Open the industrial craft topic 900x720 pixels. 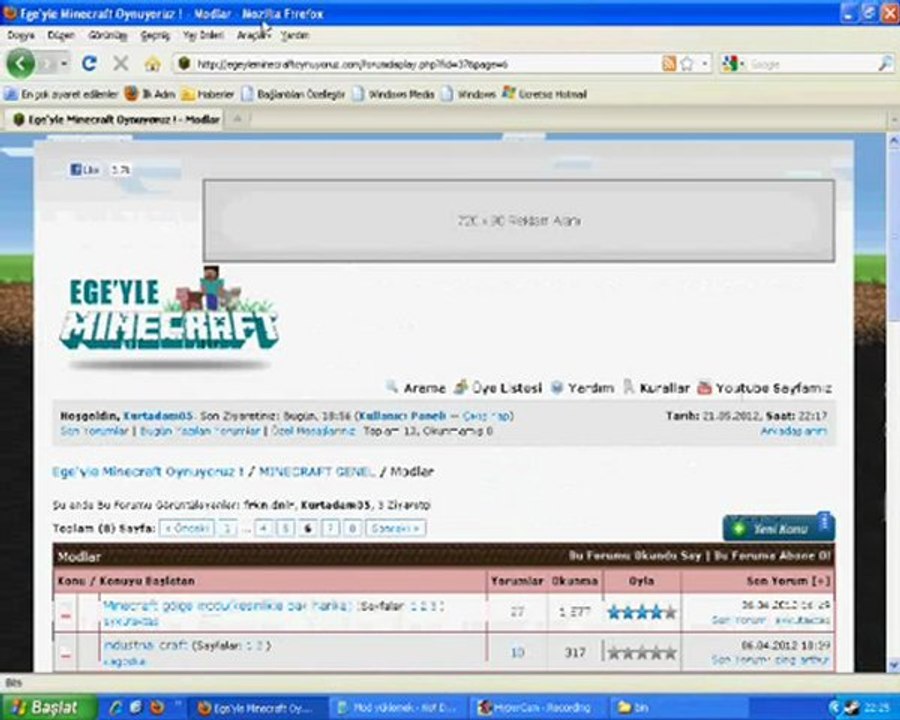coord(145,645)
